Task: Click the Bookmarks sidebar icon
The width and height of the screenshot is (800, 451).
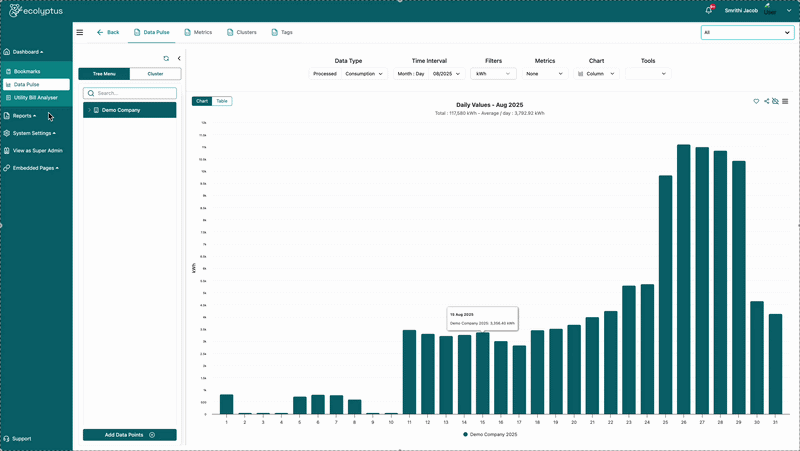Action: (8, 71)
